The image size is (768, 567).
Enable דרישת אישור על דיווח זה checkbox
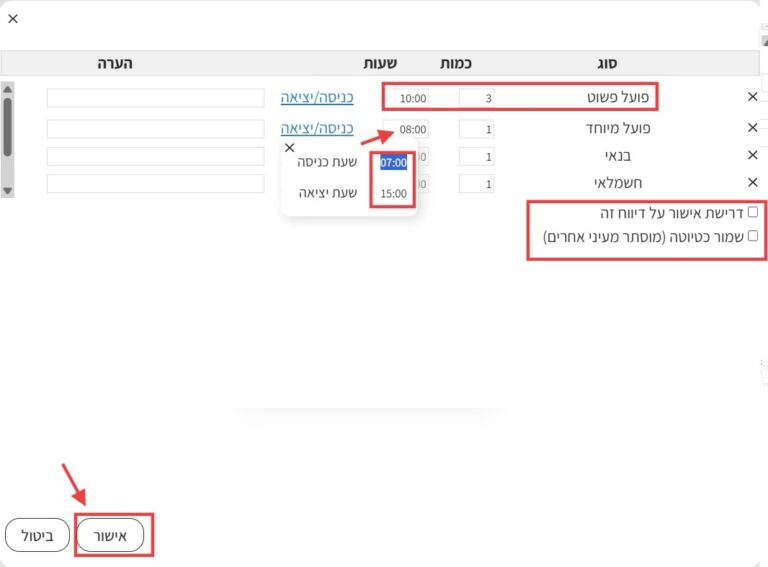pyautogui.click(x=753, y=213)
